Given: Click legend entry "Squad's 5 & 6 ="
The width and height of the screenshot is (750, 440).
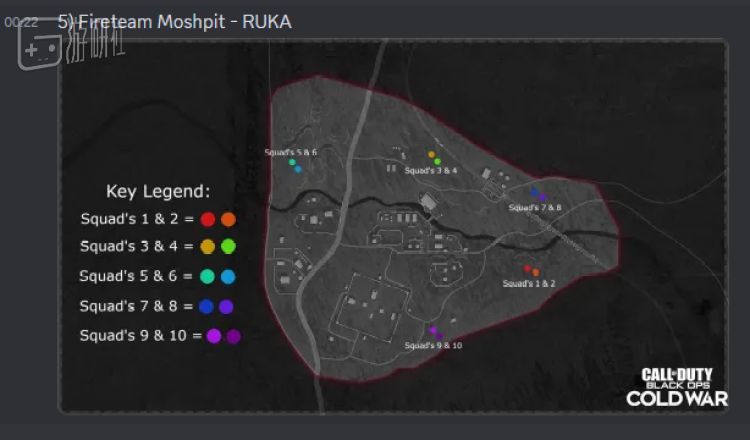Looking at the screenshot, I should point(136,276).
